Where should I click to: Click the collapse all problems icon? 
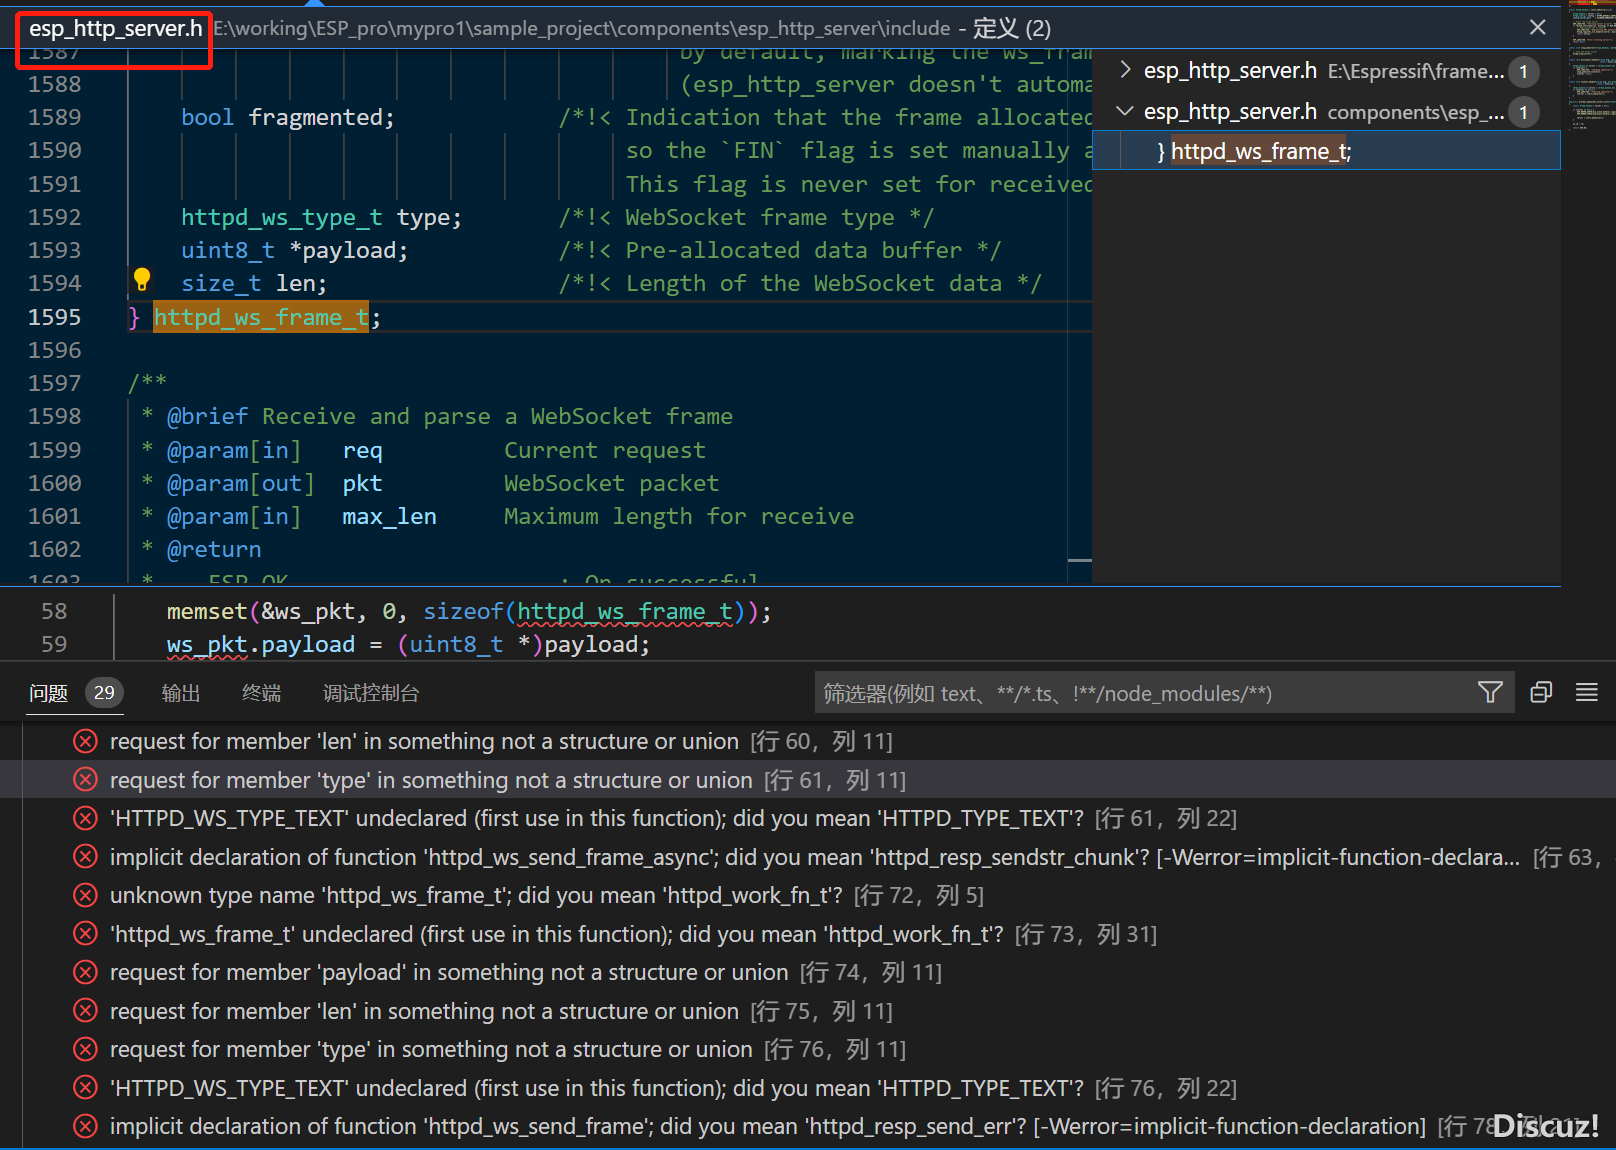click(1541, 692)
